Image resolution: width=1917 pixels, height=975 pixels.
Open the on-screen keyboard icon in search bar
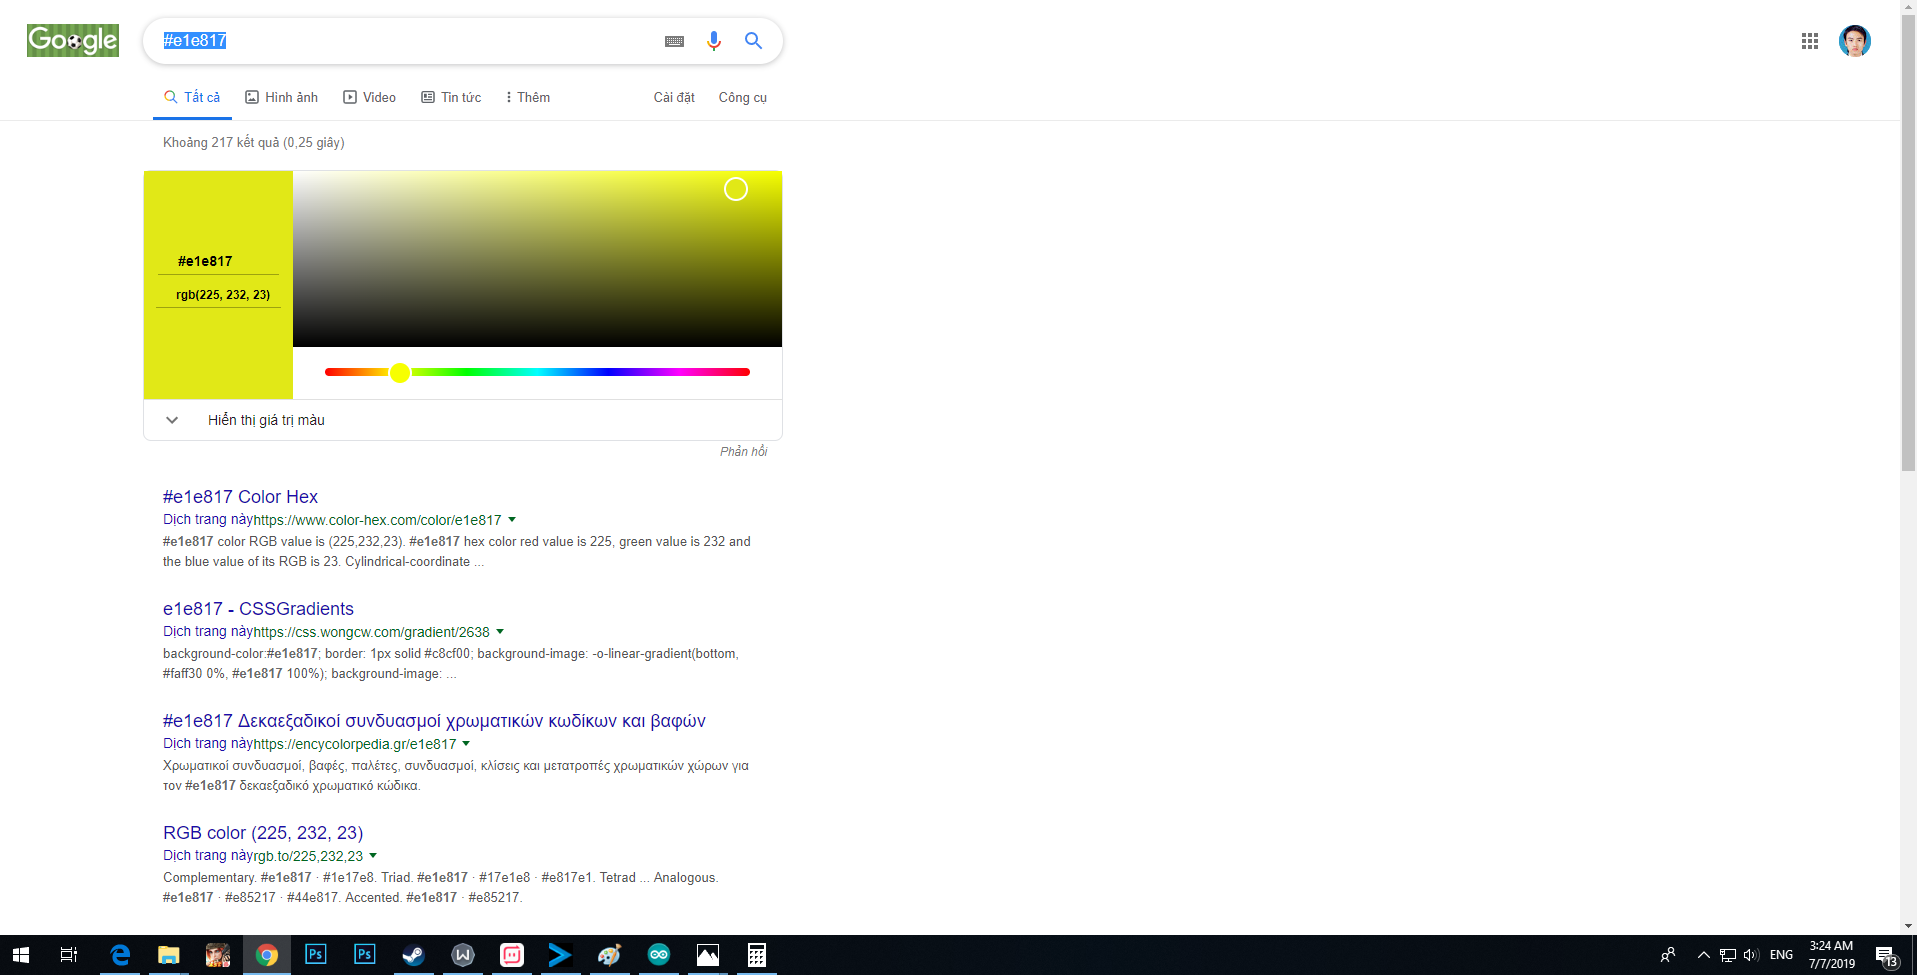click(x=674, y=41)
